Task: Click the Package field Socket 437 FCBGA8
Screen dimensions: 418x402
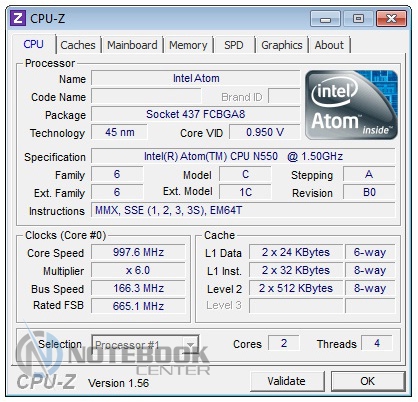Action: click(196, 114)
